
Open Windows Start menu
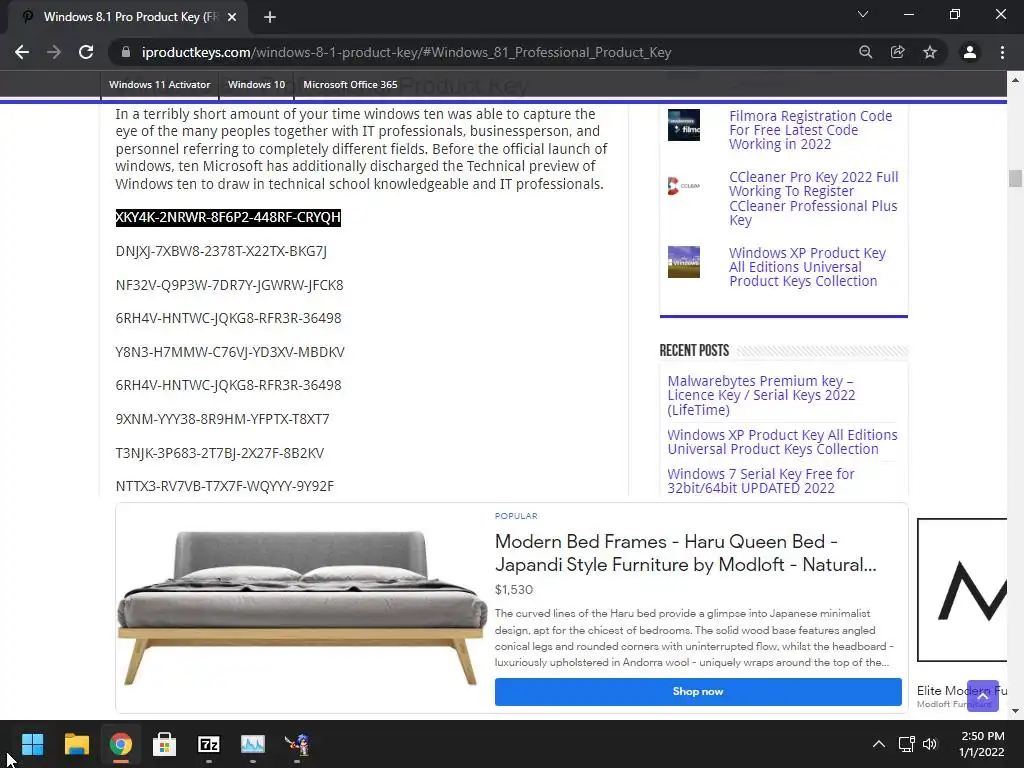click(32, 744)
